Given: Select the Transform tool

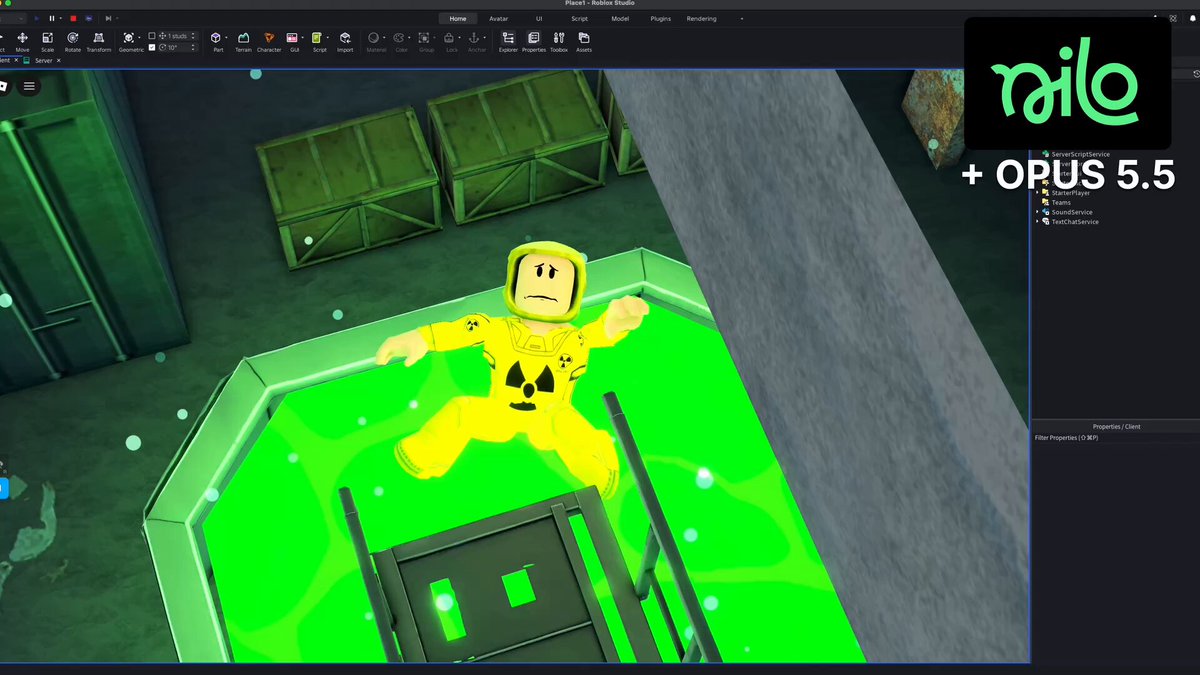Looking at the screenshot, I should (x=99, y=41).
